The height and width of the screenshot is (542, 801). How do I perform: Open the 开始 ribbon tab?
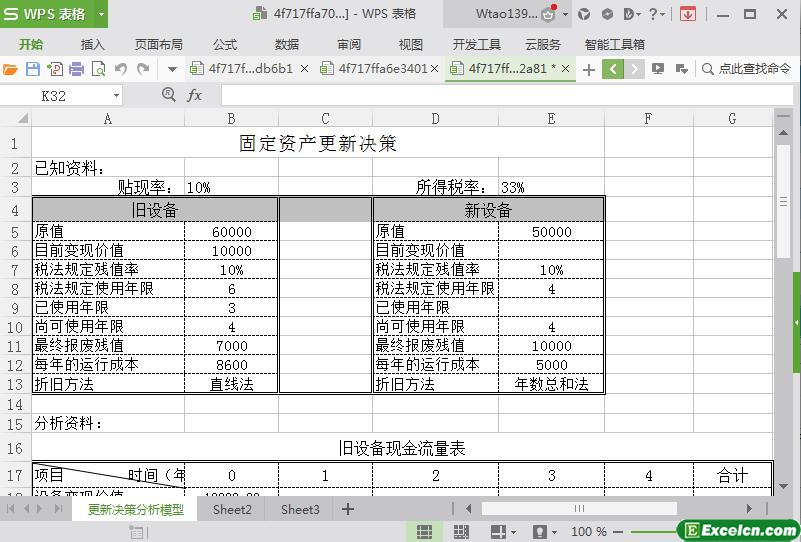point(31,44)
